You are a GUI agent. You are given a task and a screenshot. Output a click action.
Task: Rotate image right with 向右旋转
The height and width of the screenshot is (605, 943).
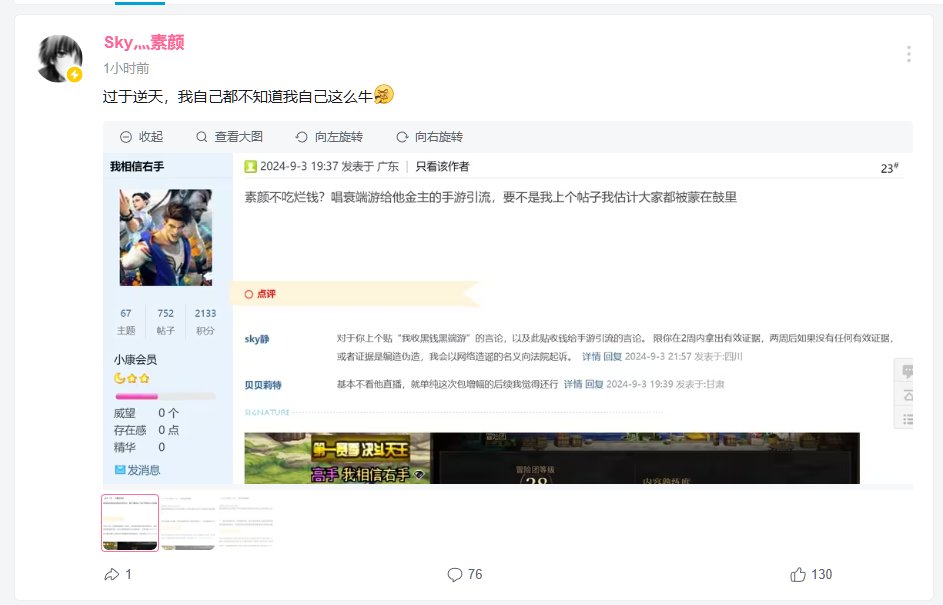(x=429, y=137)
